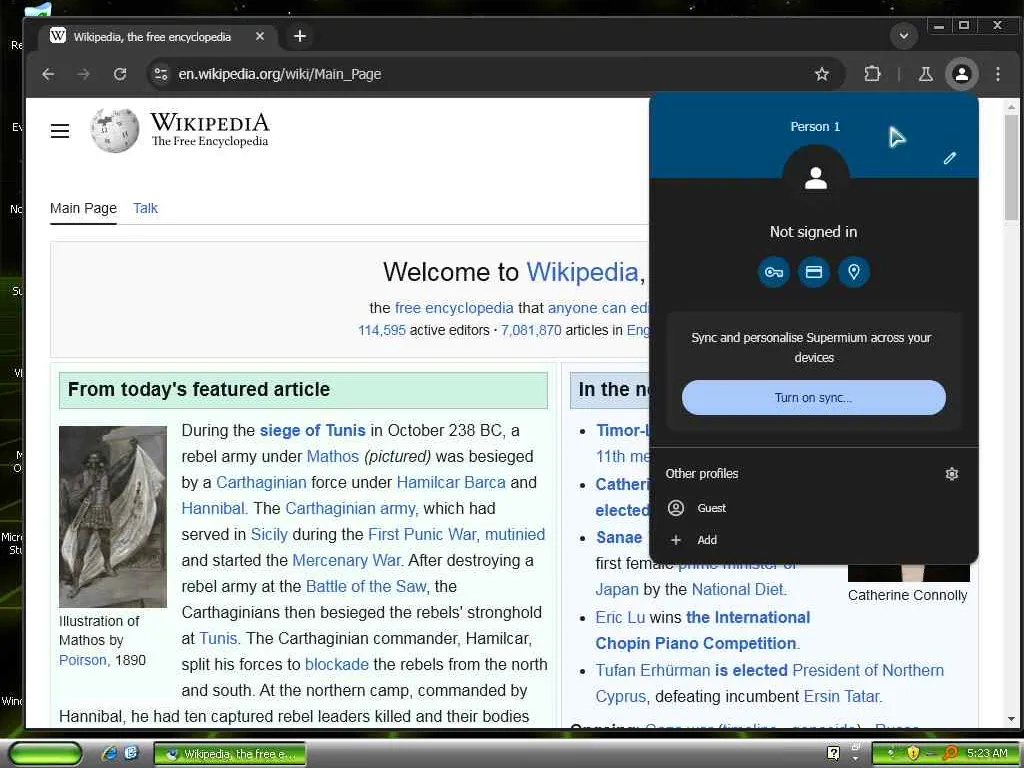Open the Ersin Tatar link

(842, 697)
